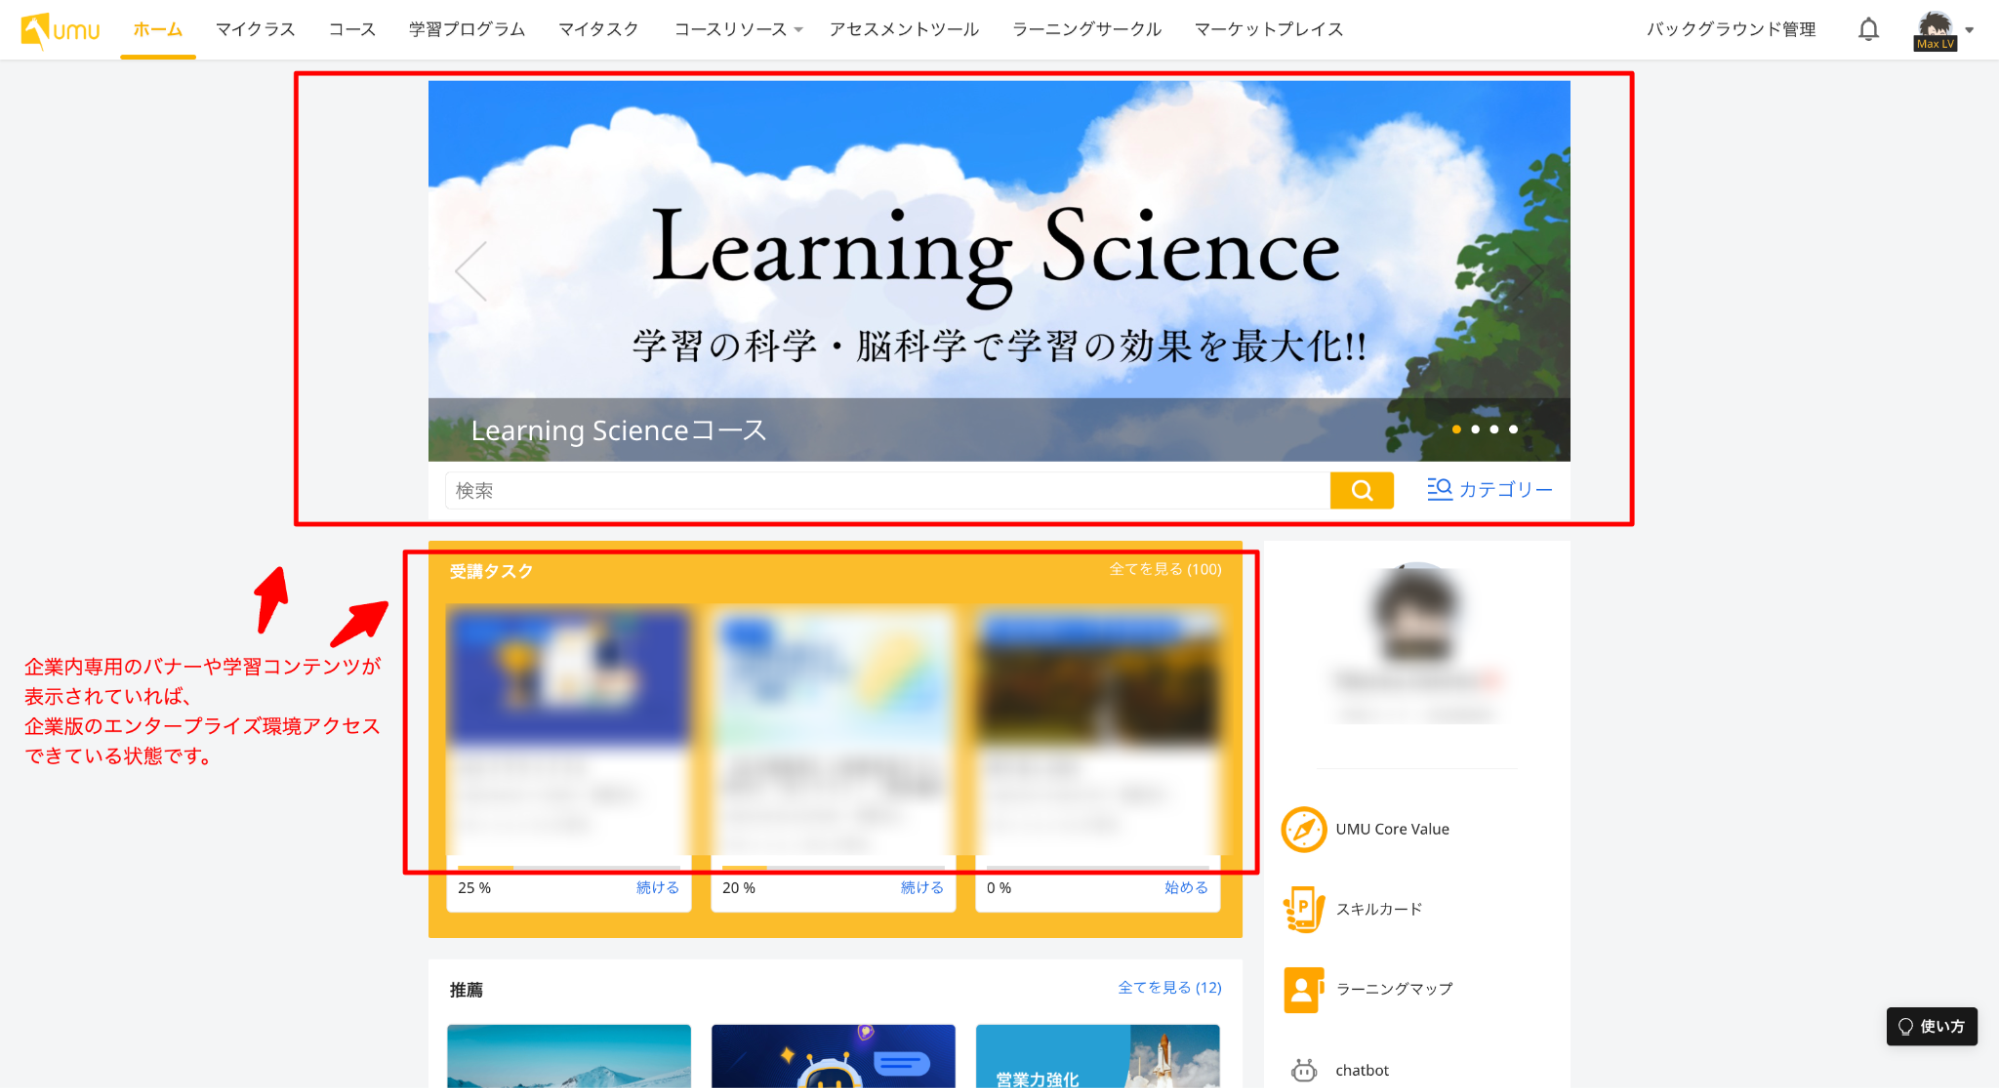1999x1089 pixels.
Task: Open スキルカード via the card icon
Action: pyautogui.click(x=1303, y=909)
